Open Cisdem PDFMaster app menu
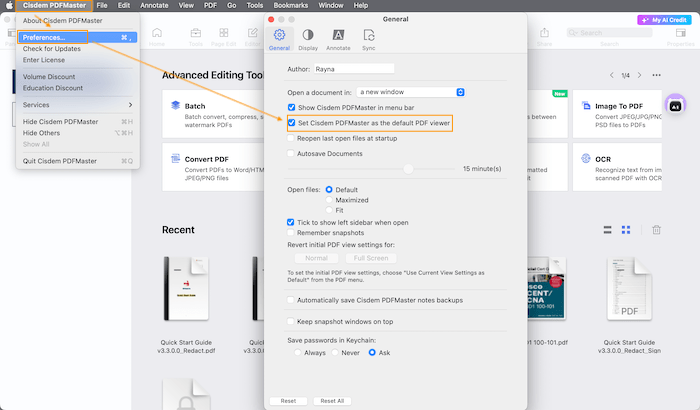 [x=54, y=5]
